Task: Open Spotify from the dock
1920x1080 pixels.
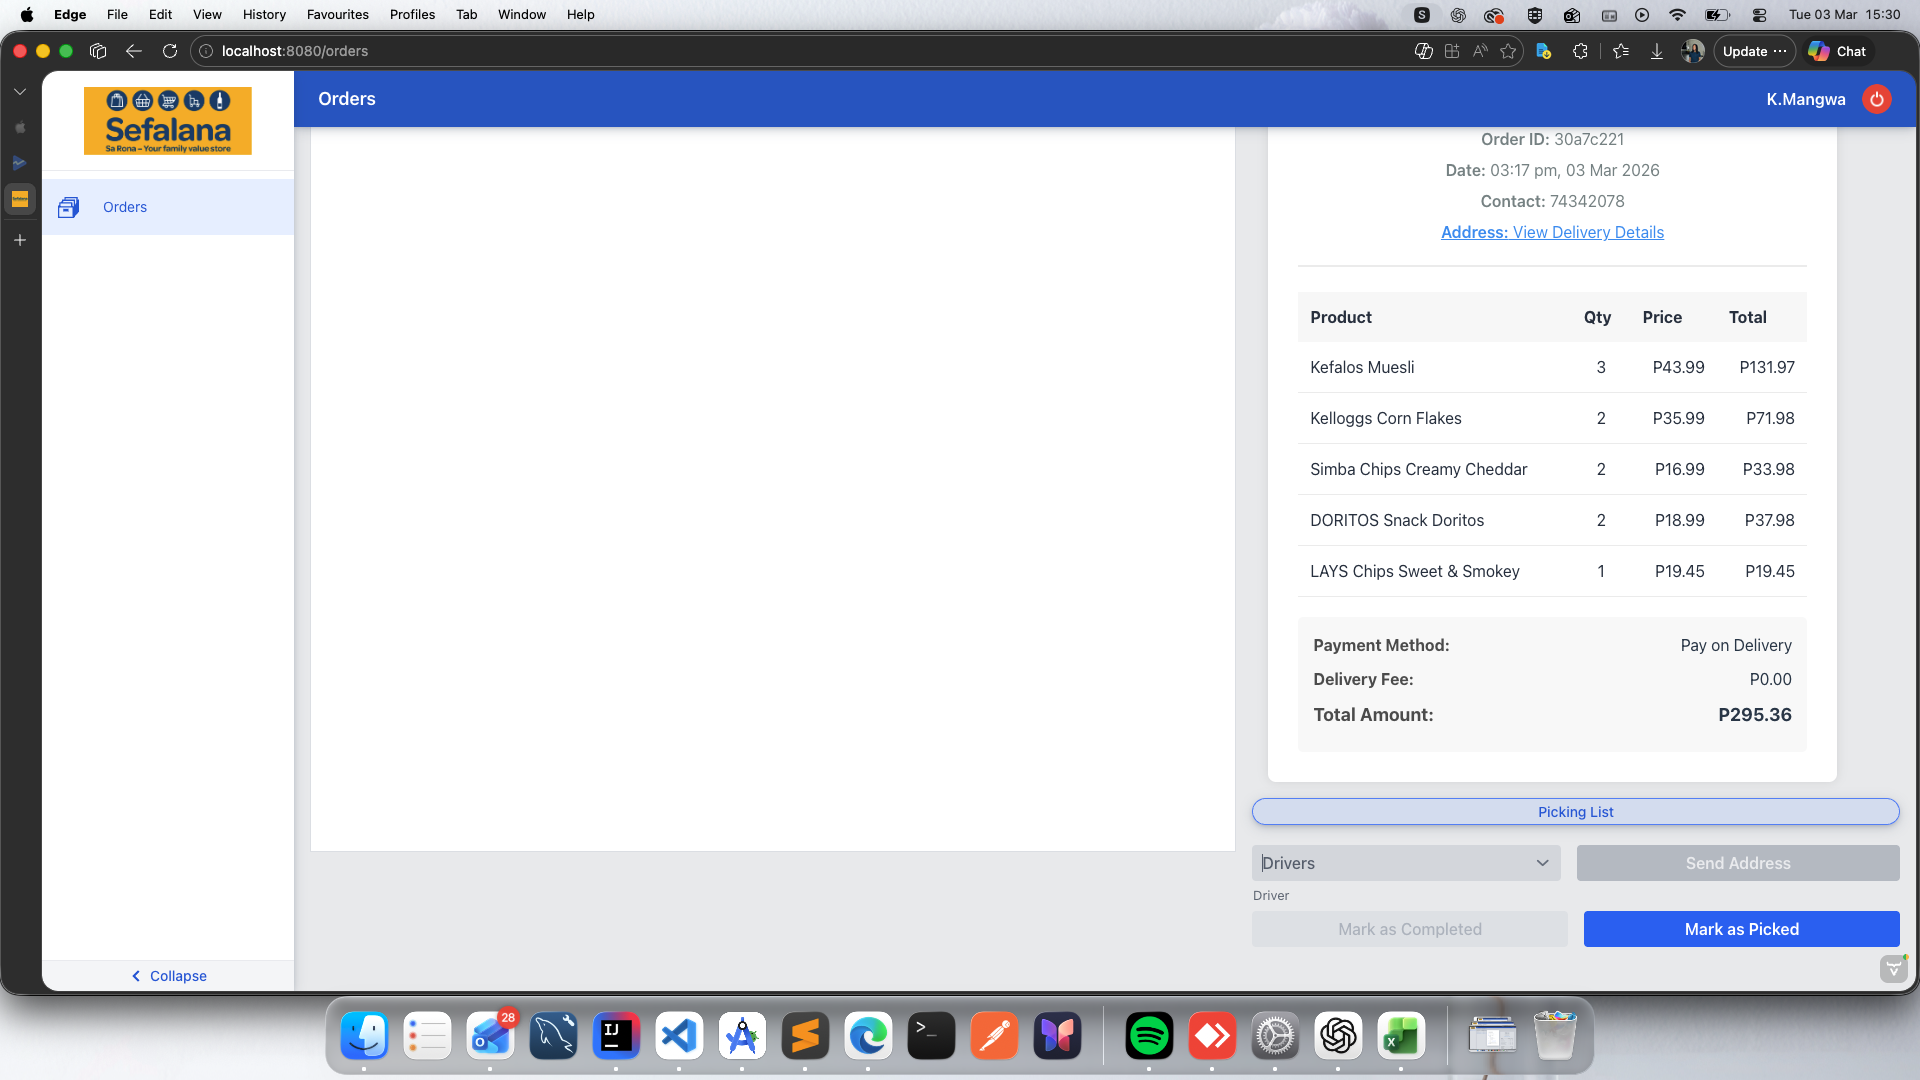Action: (1149, 1036)
